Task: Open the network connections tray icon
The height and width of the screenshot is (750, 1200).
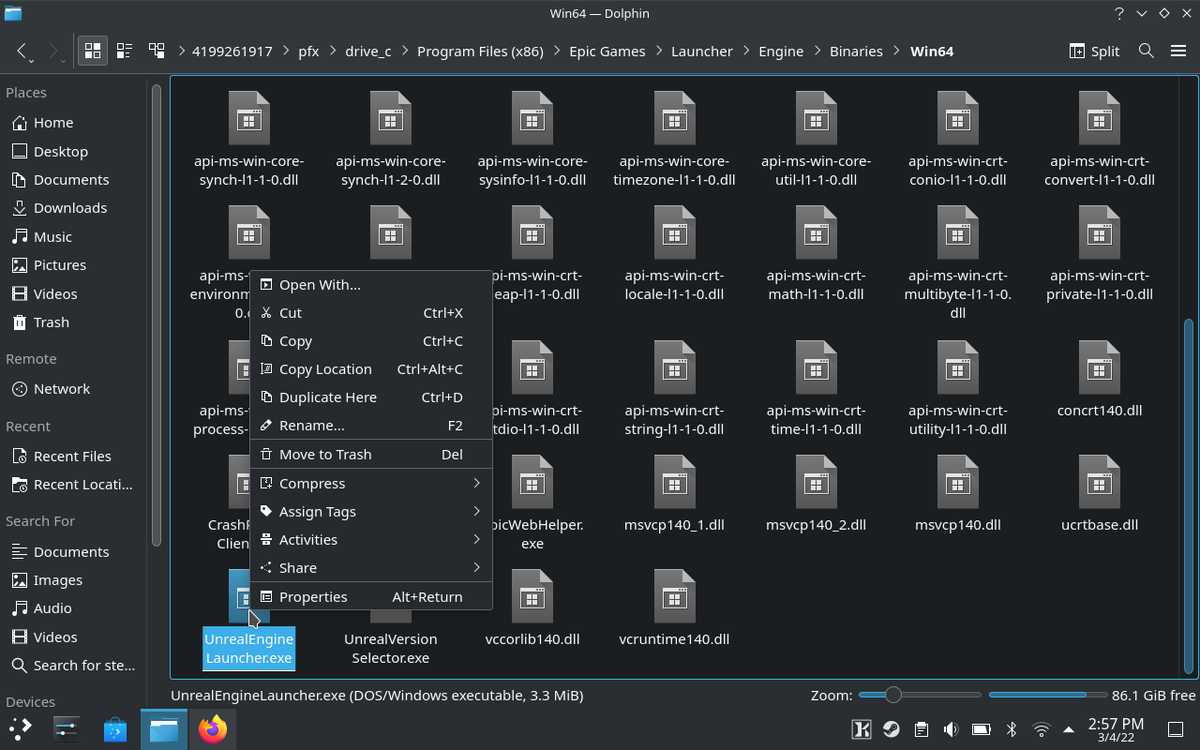Action: [1041, 729]
